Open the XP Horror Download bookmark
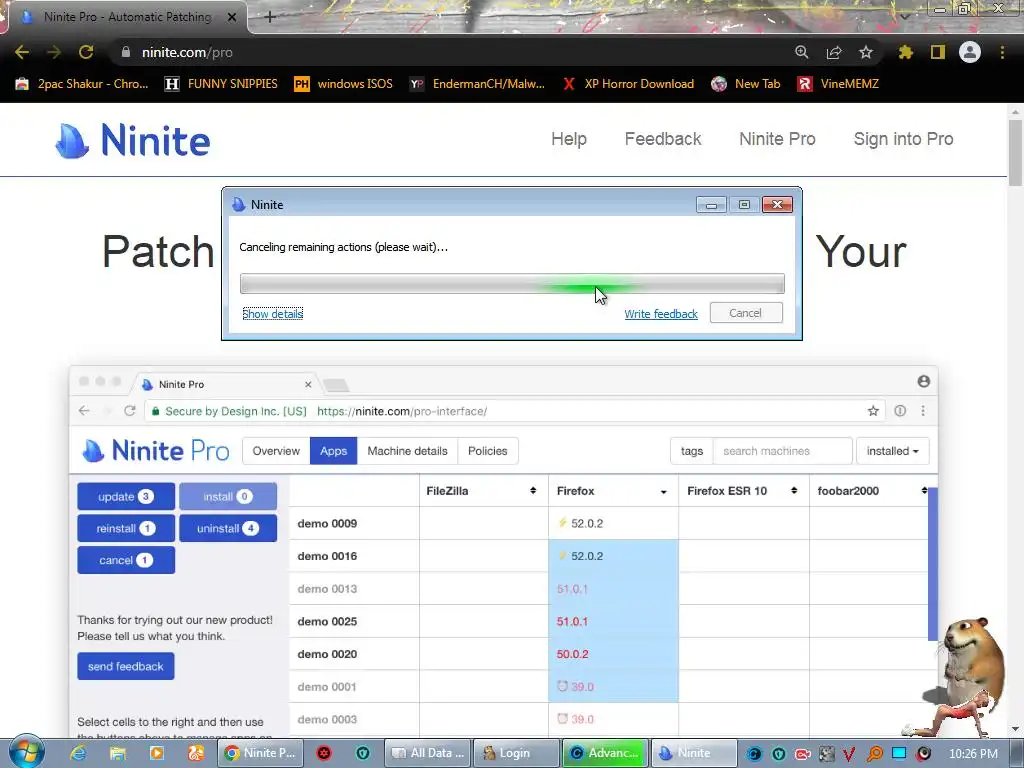The width and height of the screenshot is (1024, 768). [628, 84]
